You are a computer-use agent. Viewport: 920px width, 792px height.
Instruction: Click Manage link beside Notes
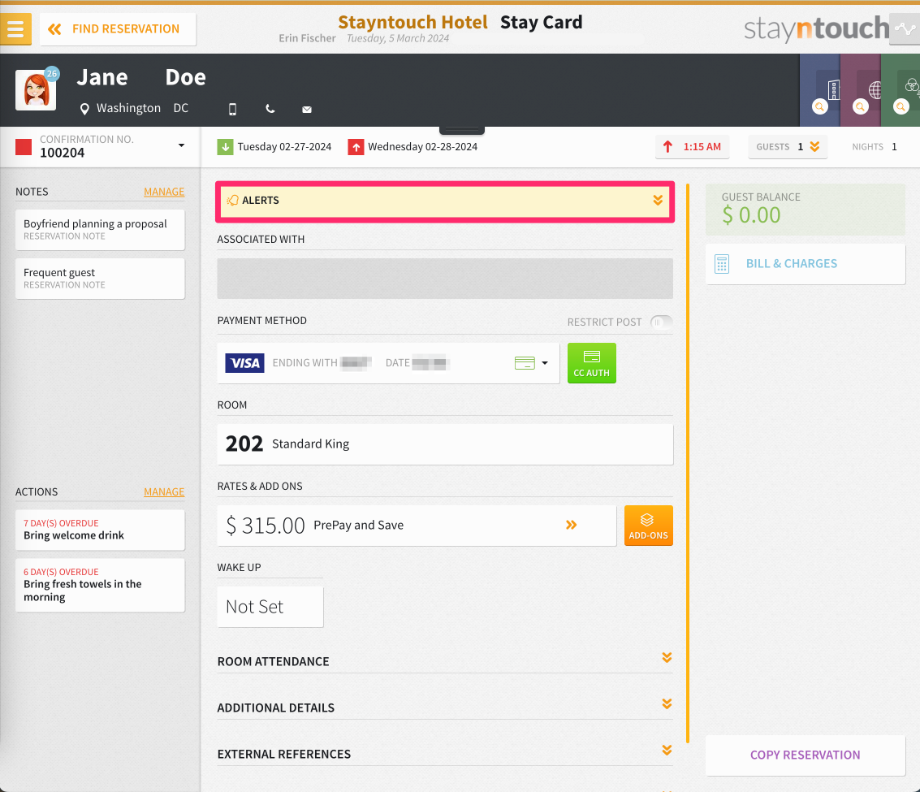[x=164, y=192]
